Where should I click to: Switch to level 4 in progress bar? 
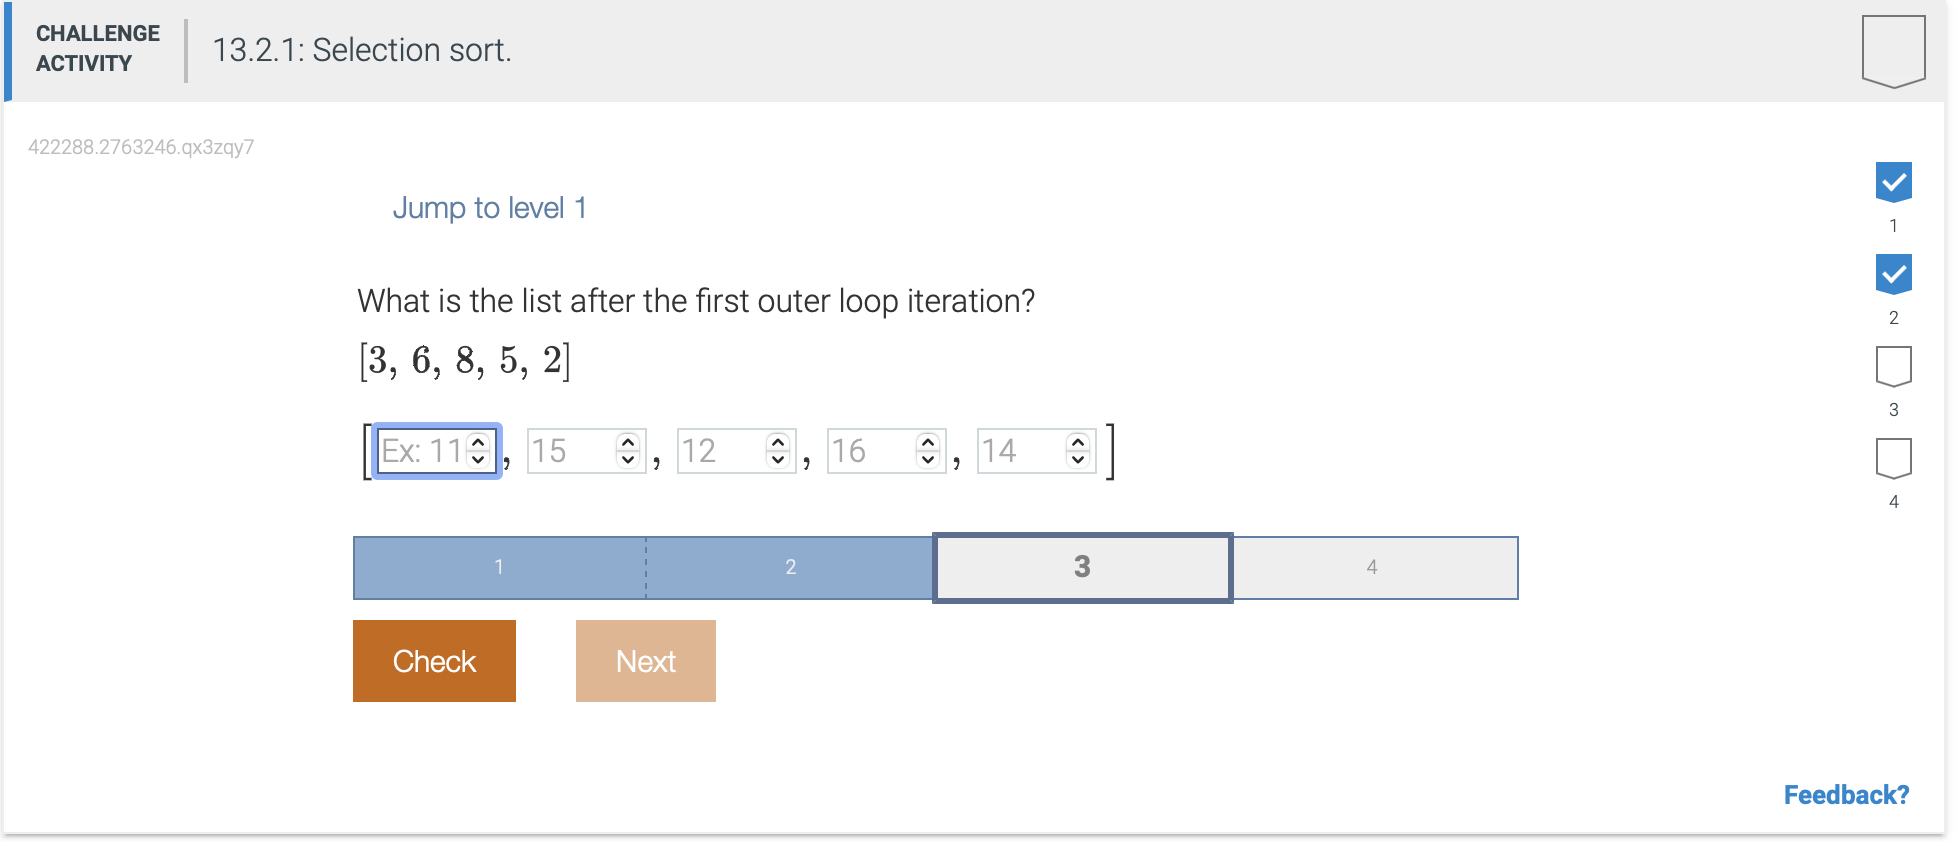point(1373,567)
